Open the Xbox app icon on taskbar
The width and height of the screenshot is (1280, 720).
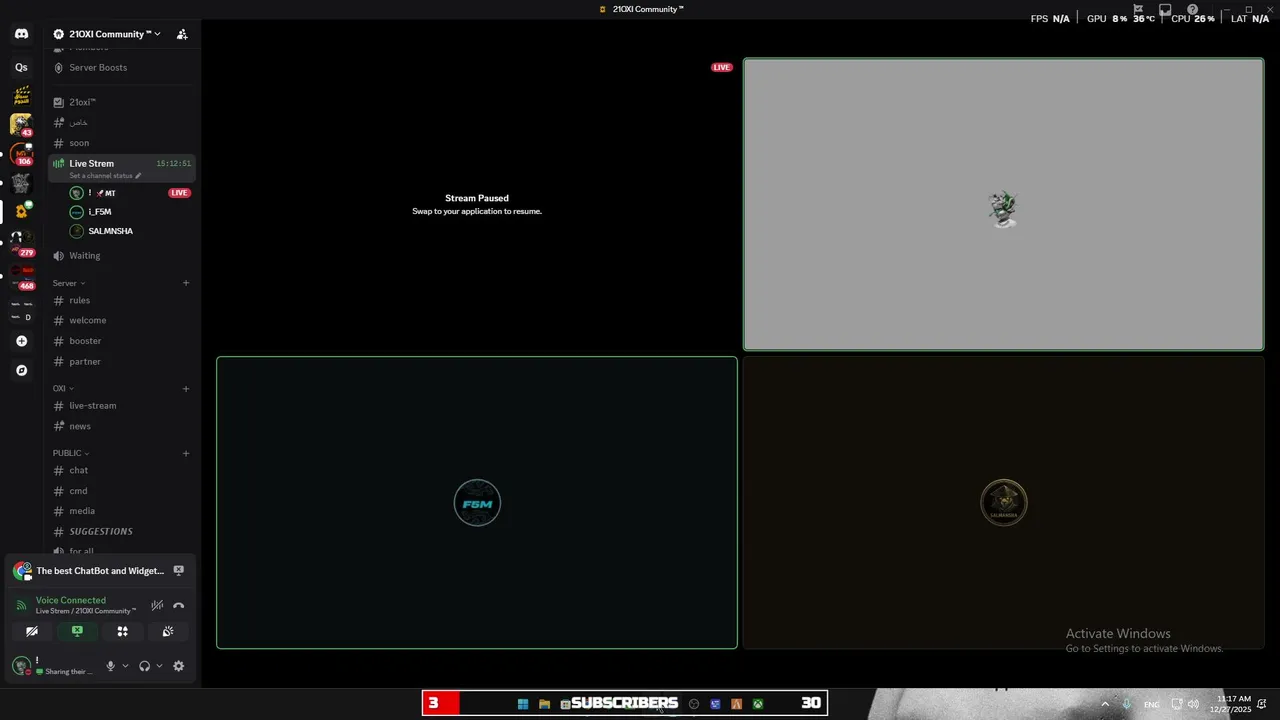coord(758,704)
